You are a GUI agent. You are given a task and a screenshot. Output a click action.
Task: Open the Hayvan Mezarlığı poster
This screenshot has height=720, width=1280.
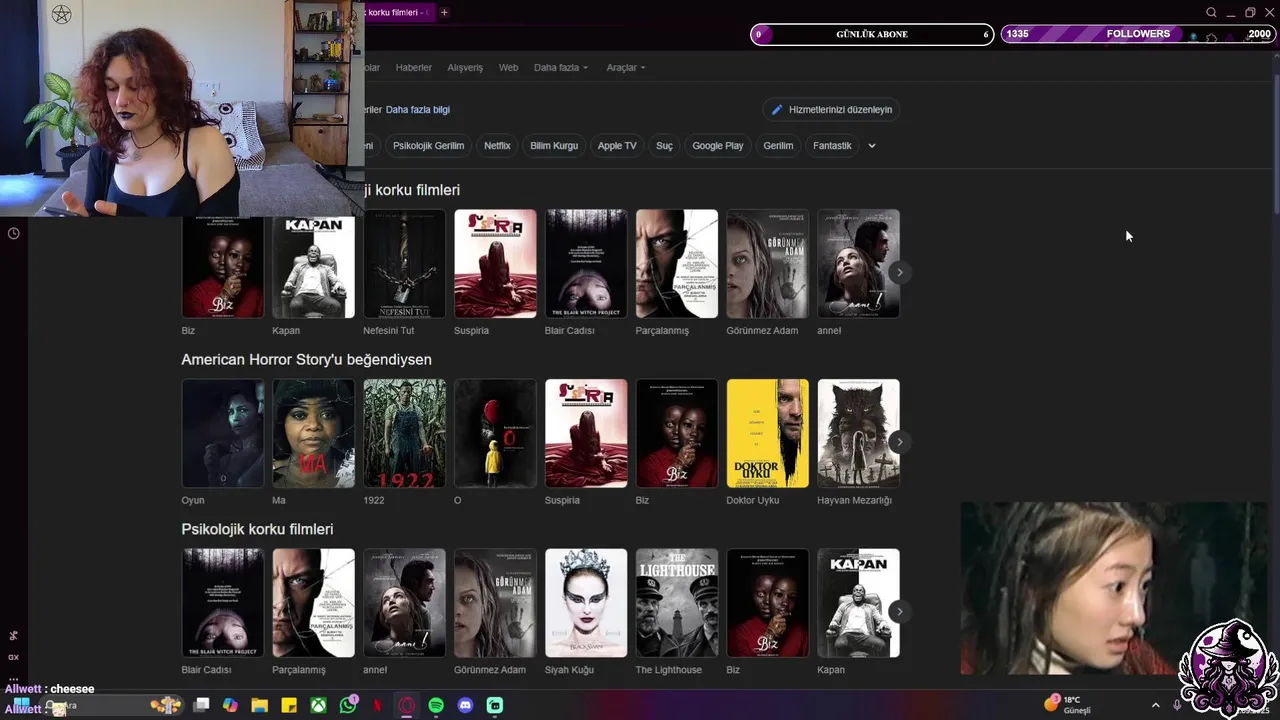(859, 433)
